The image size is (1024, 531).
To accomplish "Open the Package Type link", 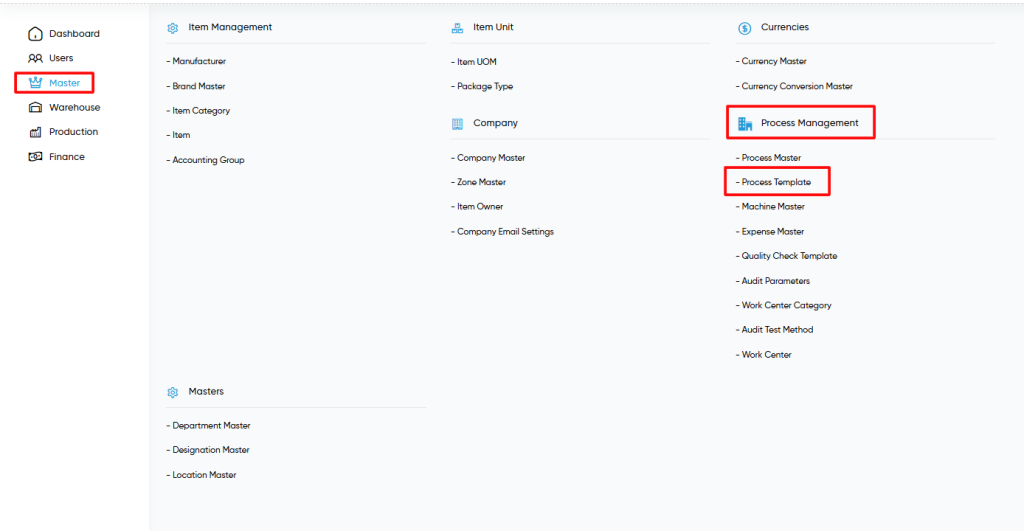I will pyautogui.click(x=482, y=86).
